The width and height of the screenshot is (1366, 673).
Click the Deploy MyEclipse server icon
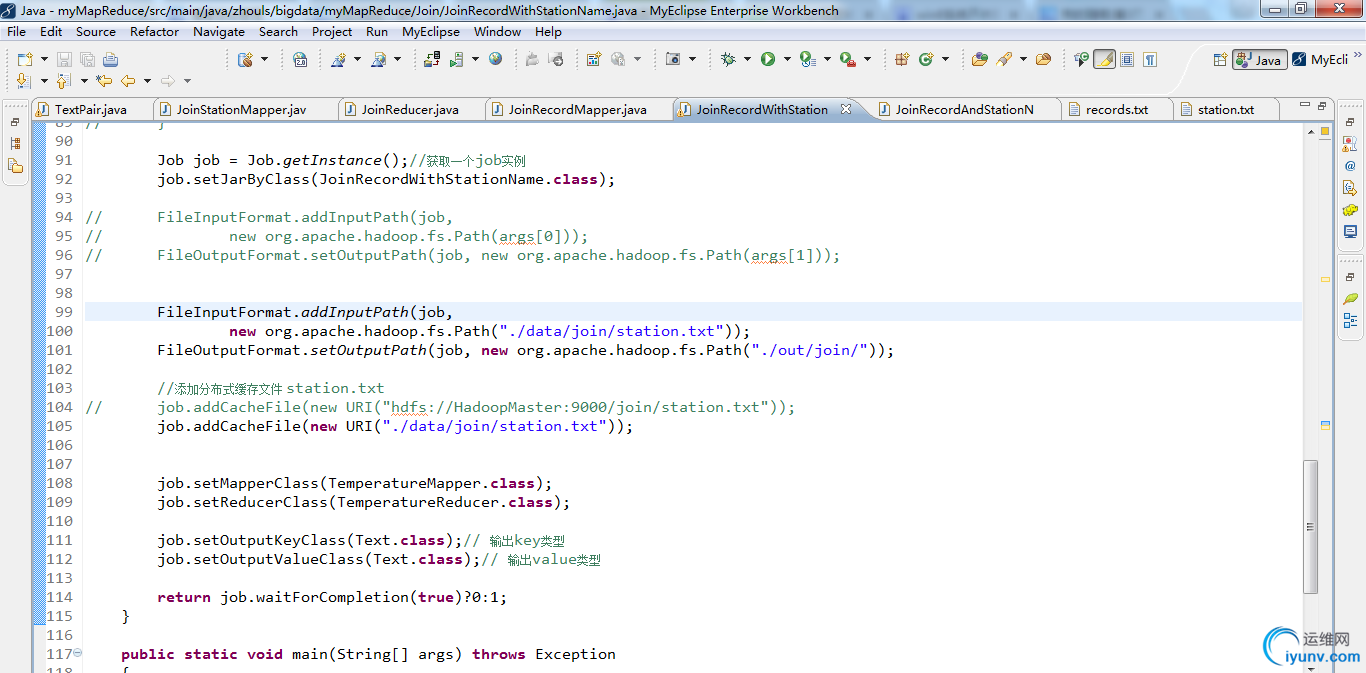432,59
